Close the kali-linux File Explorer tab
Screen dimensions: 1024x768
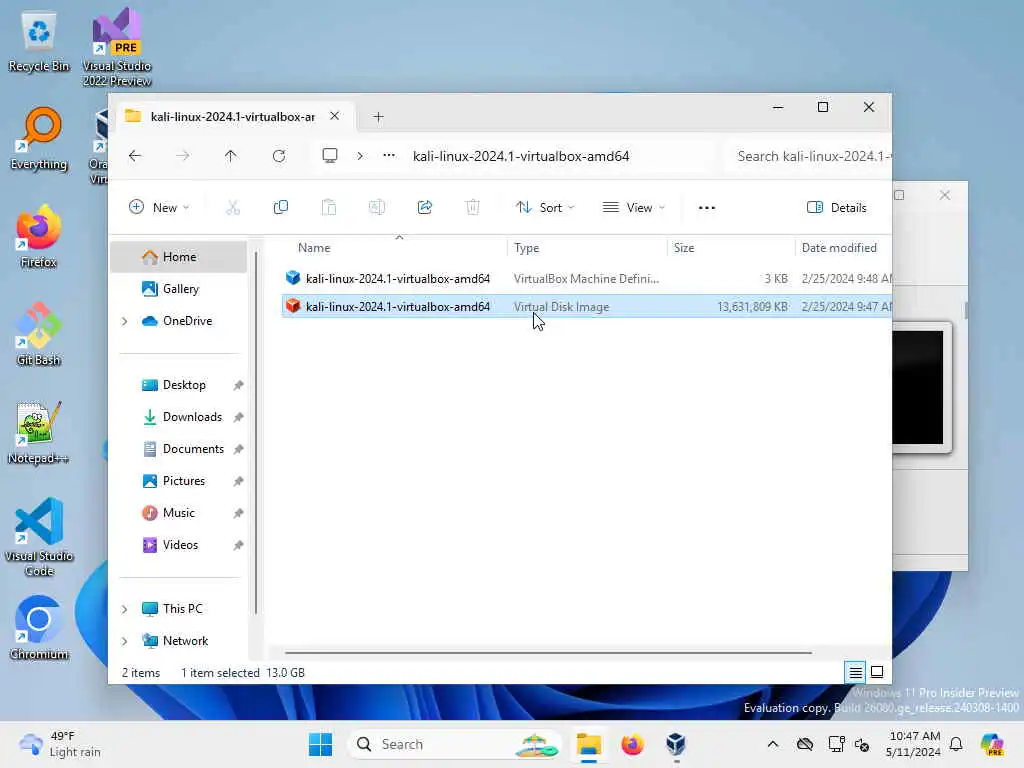pos(334,116)
